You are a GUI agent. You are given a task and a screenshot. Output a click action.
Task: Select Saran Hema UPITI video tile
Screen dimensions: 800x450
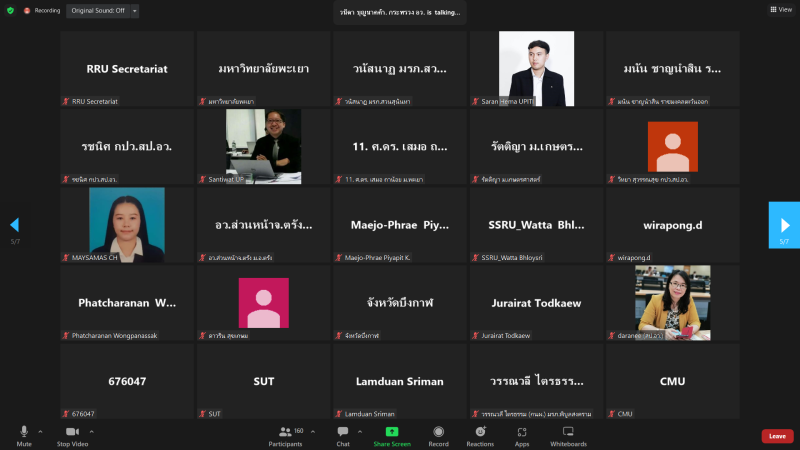coord(536,68)
